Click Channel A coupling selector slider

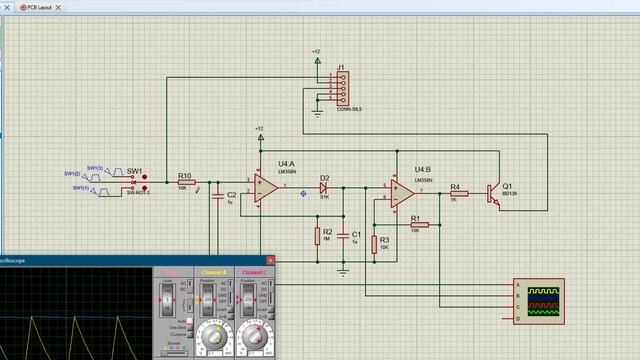(230, 293)
